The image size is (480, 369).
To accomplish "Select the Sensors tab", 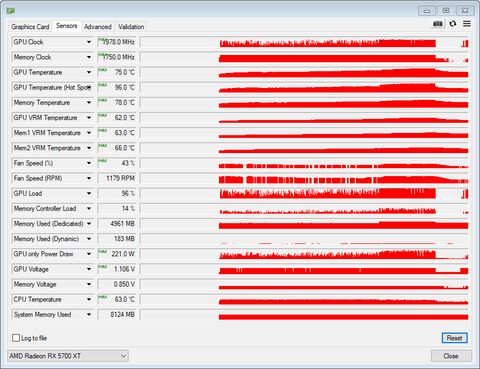I will click(x=66, y=26).
